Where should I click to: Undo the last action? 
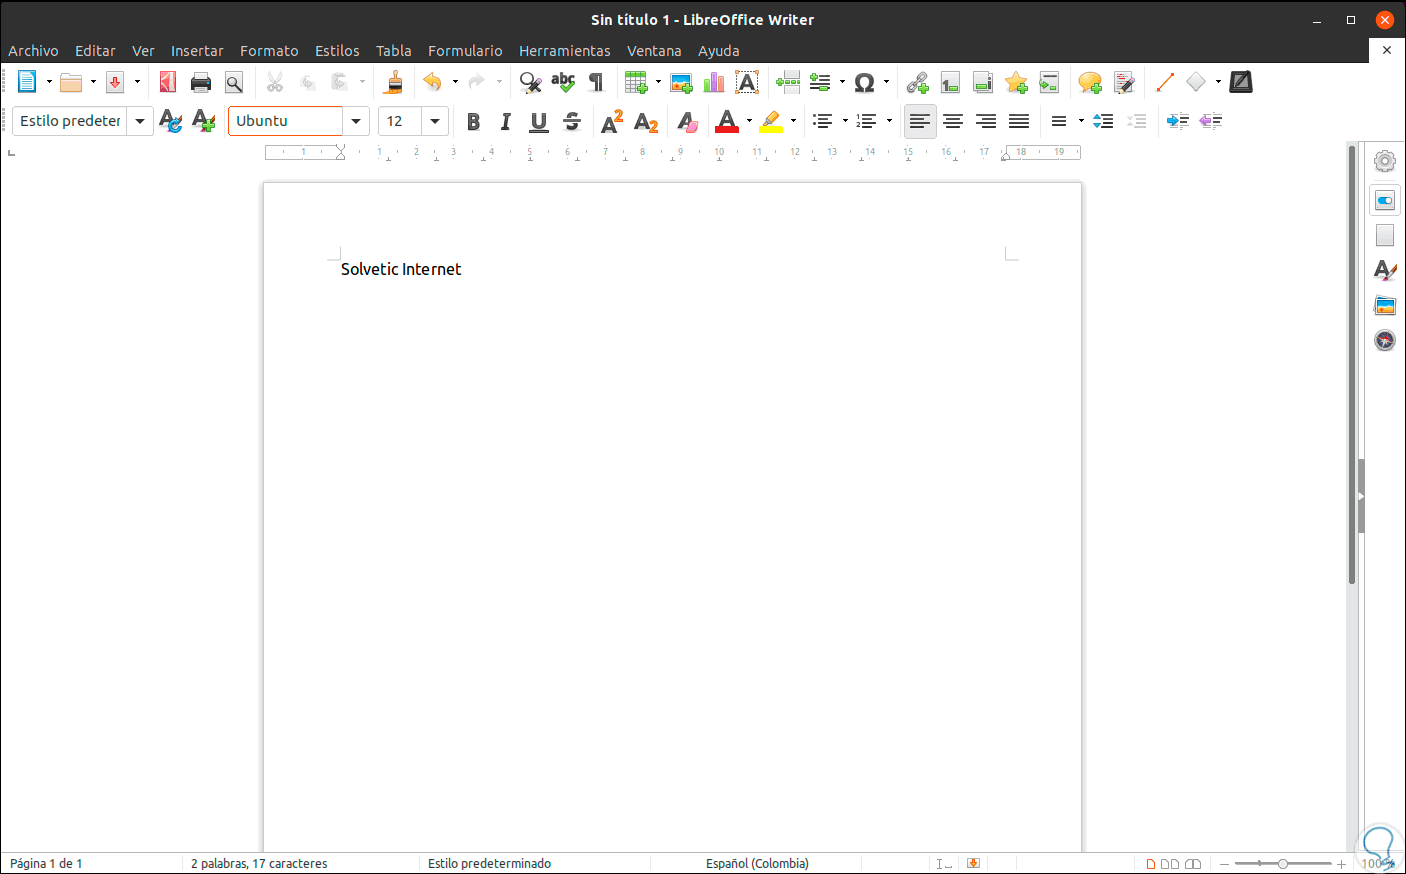point(432,82)
